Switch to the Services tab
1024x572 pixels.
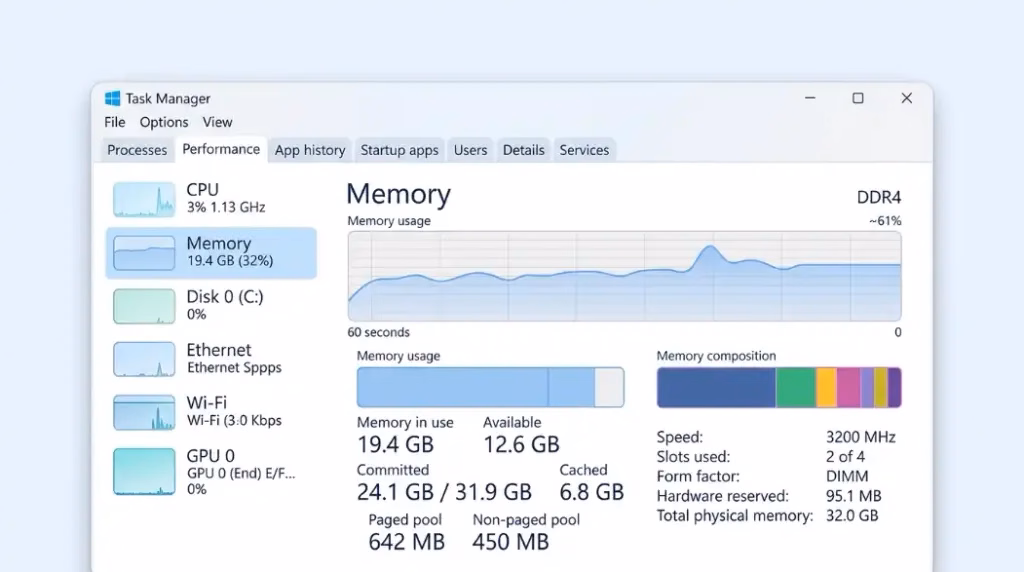click(584, 150)
